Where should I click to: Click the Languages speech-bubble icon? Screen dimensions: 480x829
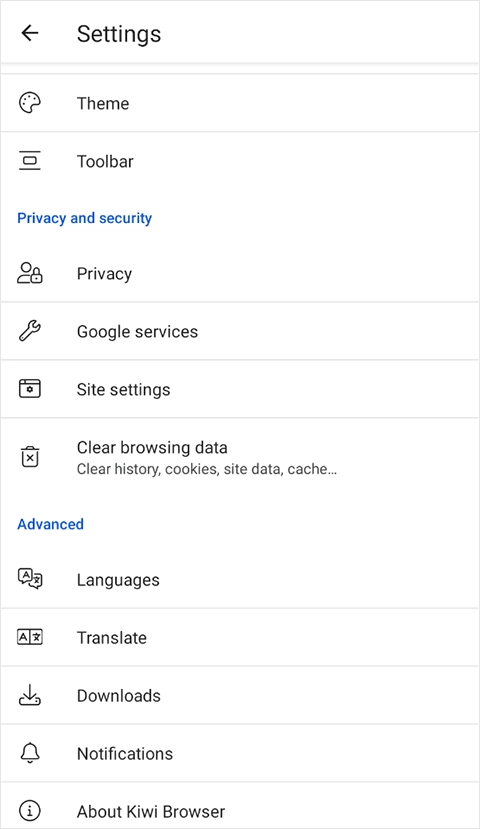pos(30,579)
